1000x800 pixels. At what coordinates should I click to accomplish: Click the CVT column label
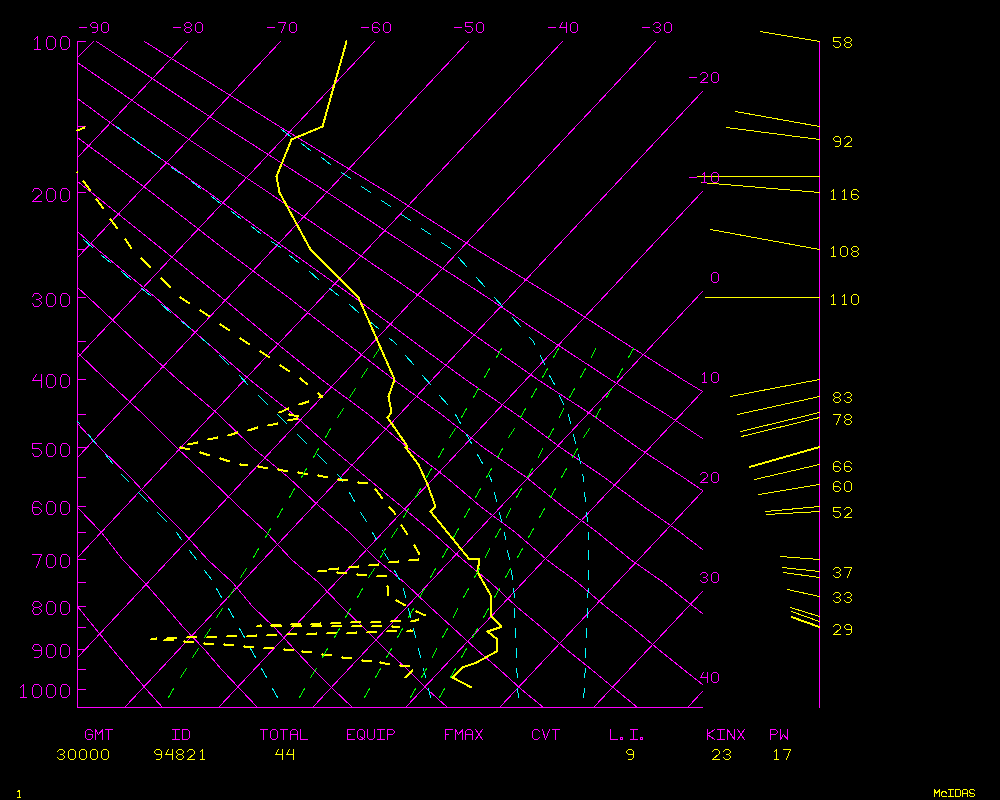546,735
